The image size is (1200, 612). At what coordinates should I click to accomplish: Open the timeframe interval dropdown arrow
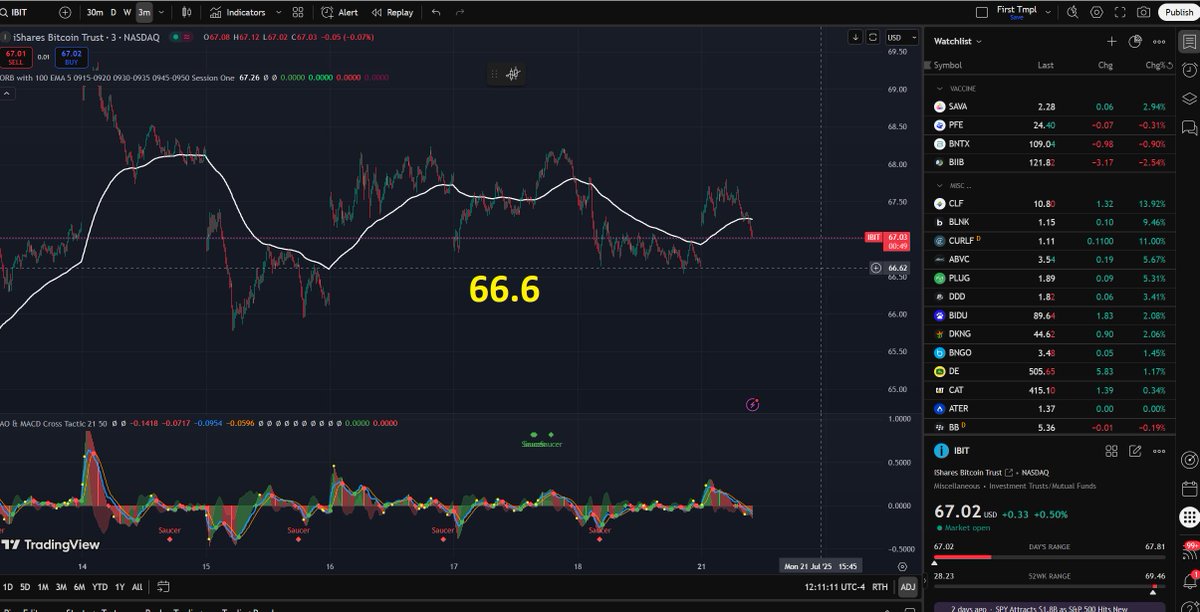160,12
